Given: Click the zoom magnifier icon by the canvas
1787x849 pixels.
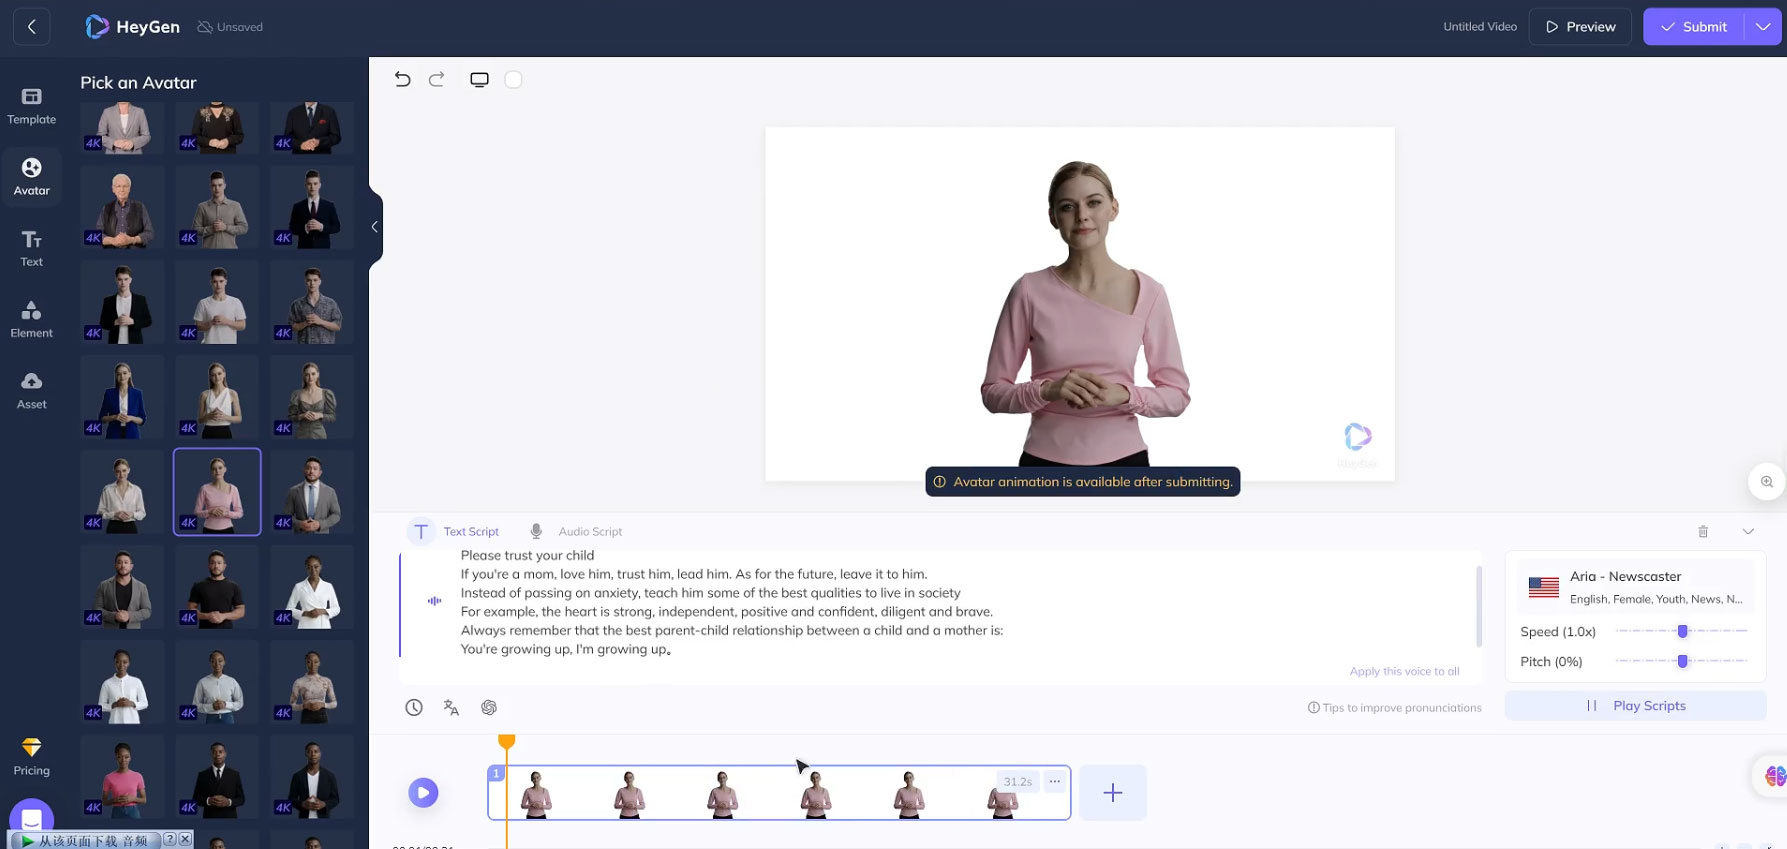Looking at the screenshot, I should 1766,482.
